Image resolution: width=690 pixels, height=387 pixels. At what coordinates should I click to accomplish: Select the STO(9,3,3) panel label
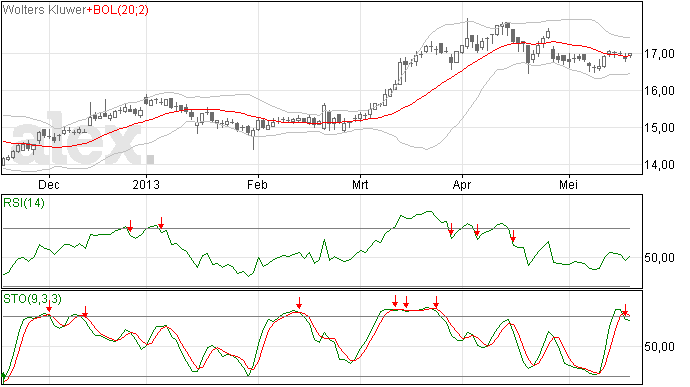pos(33,299)
